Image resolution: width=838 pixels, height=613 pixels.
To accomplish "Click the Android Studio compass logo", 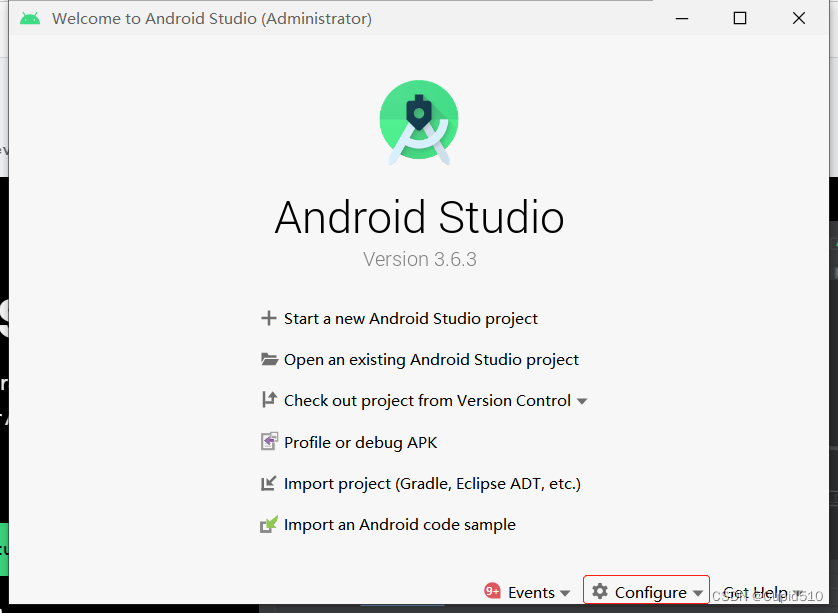I will (419, 122).
